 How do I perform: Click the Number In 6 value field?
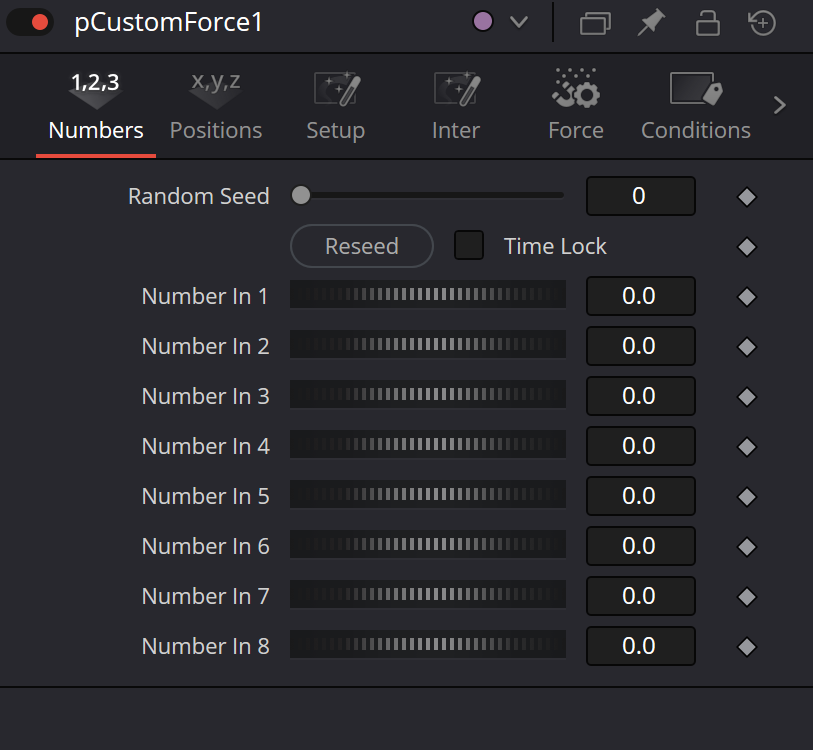(640, 546)
